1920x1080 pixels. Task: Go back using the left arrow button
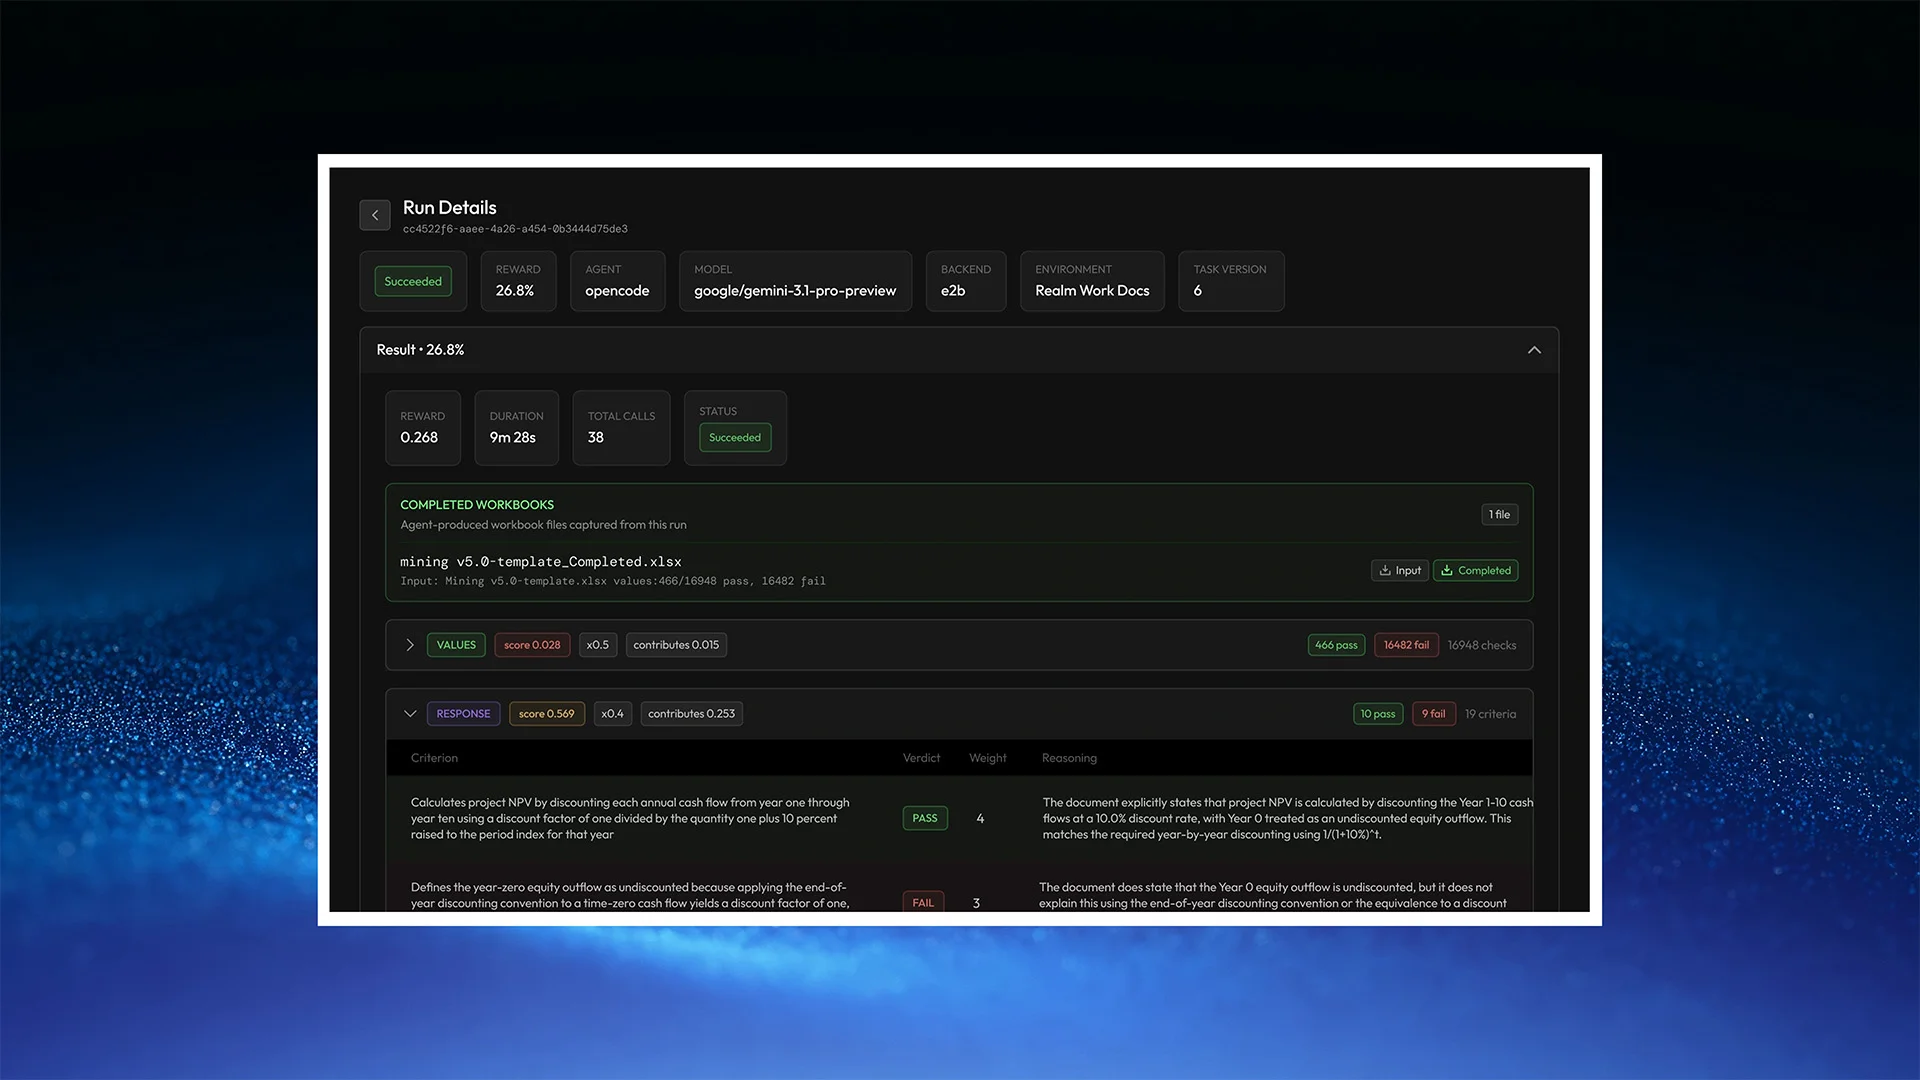pyautogui.click(x=375, y=215)
